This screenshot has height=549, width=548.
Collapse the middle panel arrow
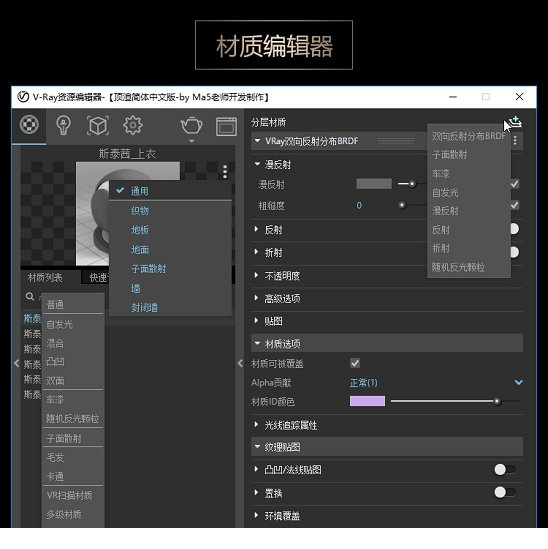pos(240,363)
